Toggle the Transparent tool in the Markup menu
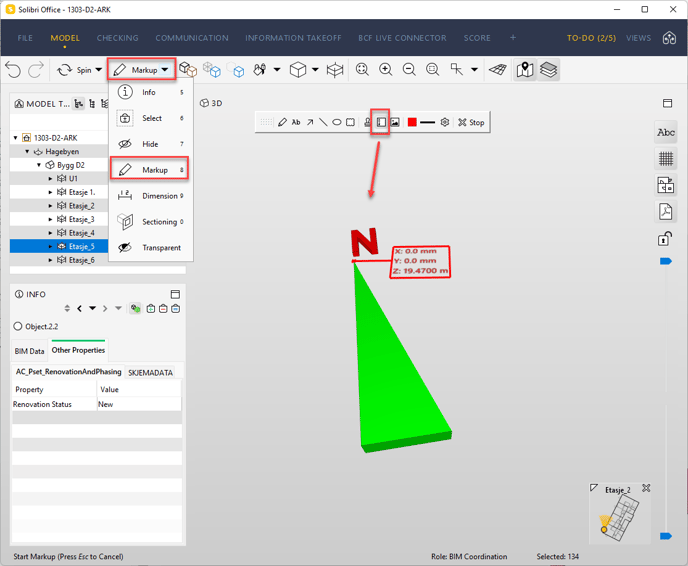688x566 pixels. [x=150, y=248]
